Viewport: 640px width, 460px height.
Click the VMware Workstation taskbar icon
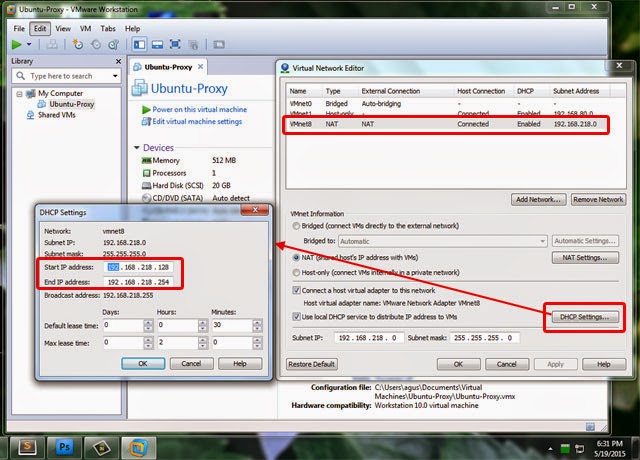coord(138,447)
